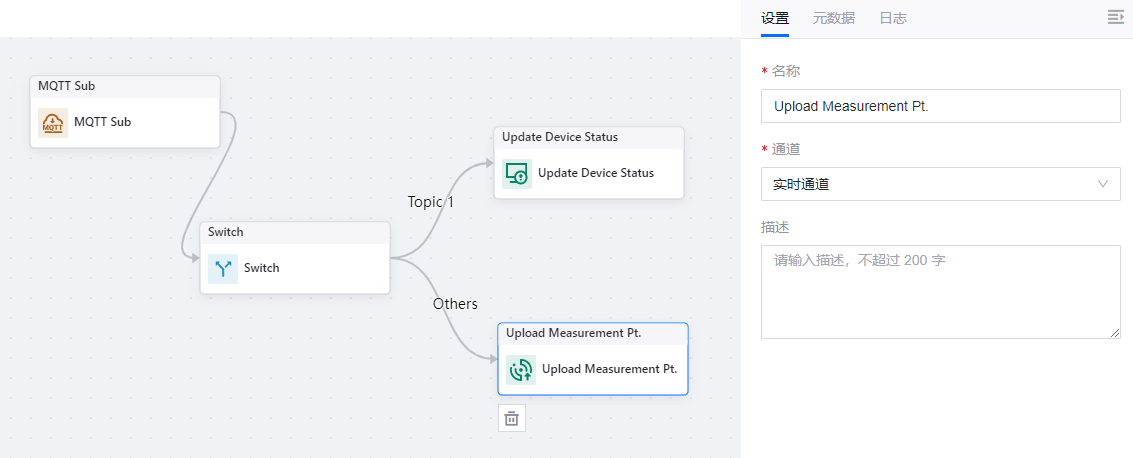Click the MQTT Sub node icon
The height and width of the screenshot is (458, 1133).
pyautogui.click(x=53, y=123)
